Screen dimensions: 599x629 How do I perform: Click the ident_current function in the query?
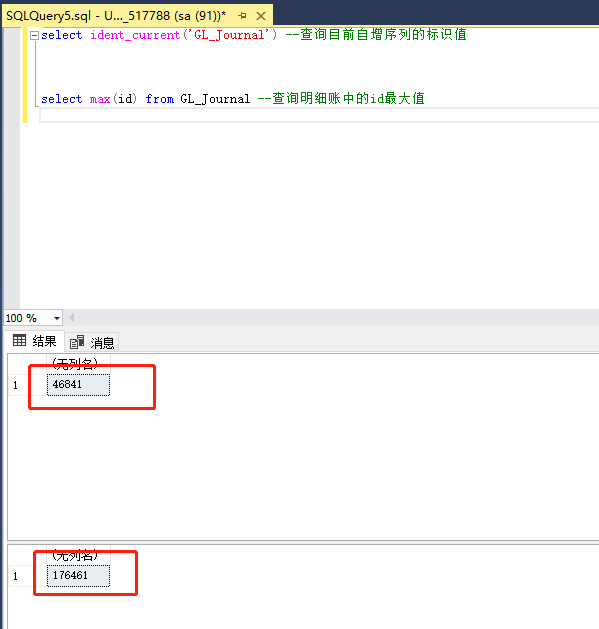click(135, 35)
